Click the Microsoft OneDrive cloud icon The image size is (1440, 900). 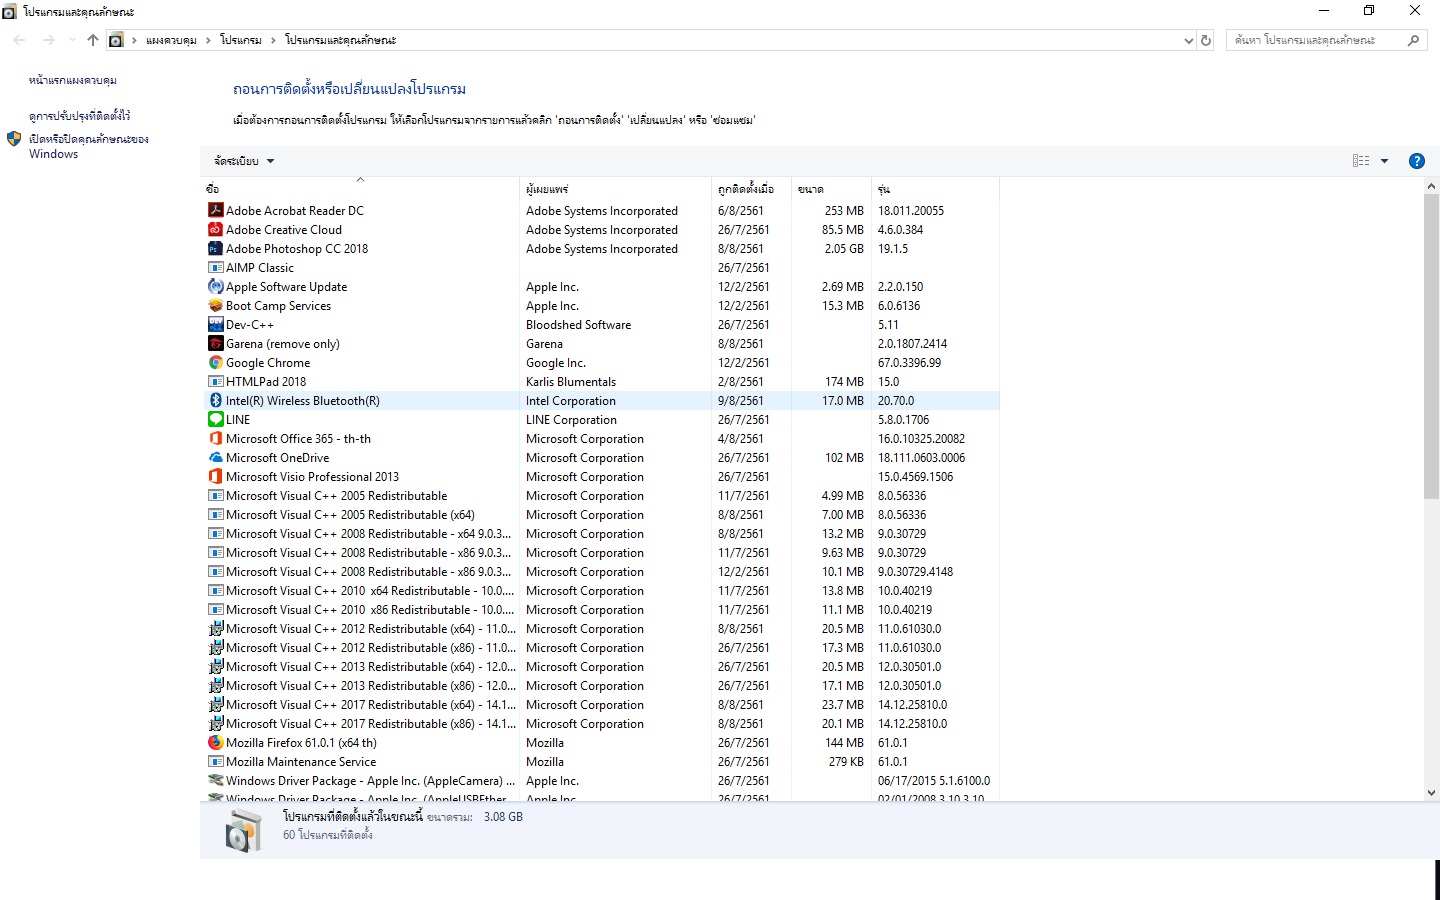click(x=215, y=457)
